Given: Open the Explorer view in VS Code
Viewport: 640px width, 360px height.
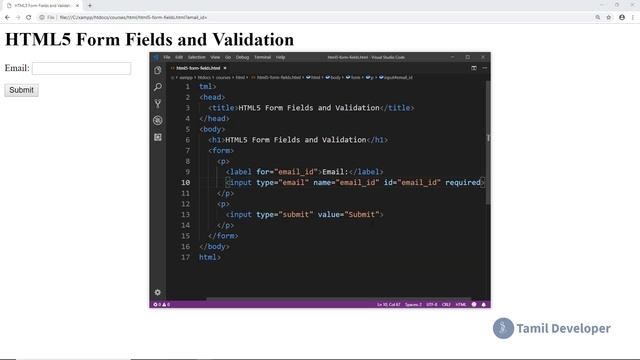Looking at the screenshot, I should coord(158,70).
